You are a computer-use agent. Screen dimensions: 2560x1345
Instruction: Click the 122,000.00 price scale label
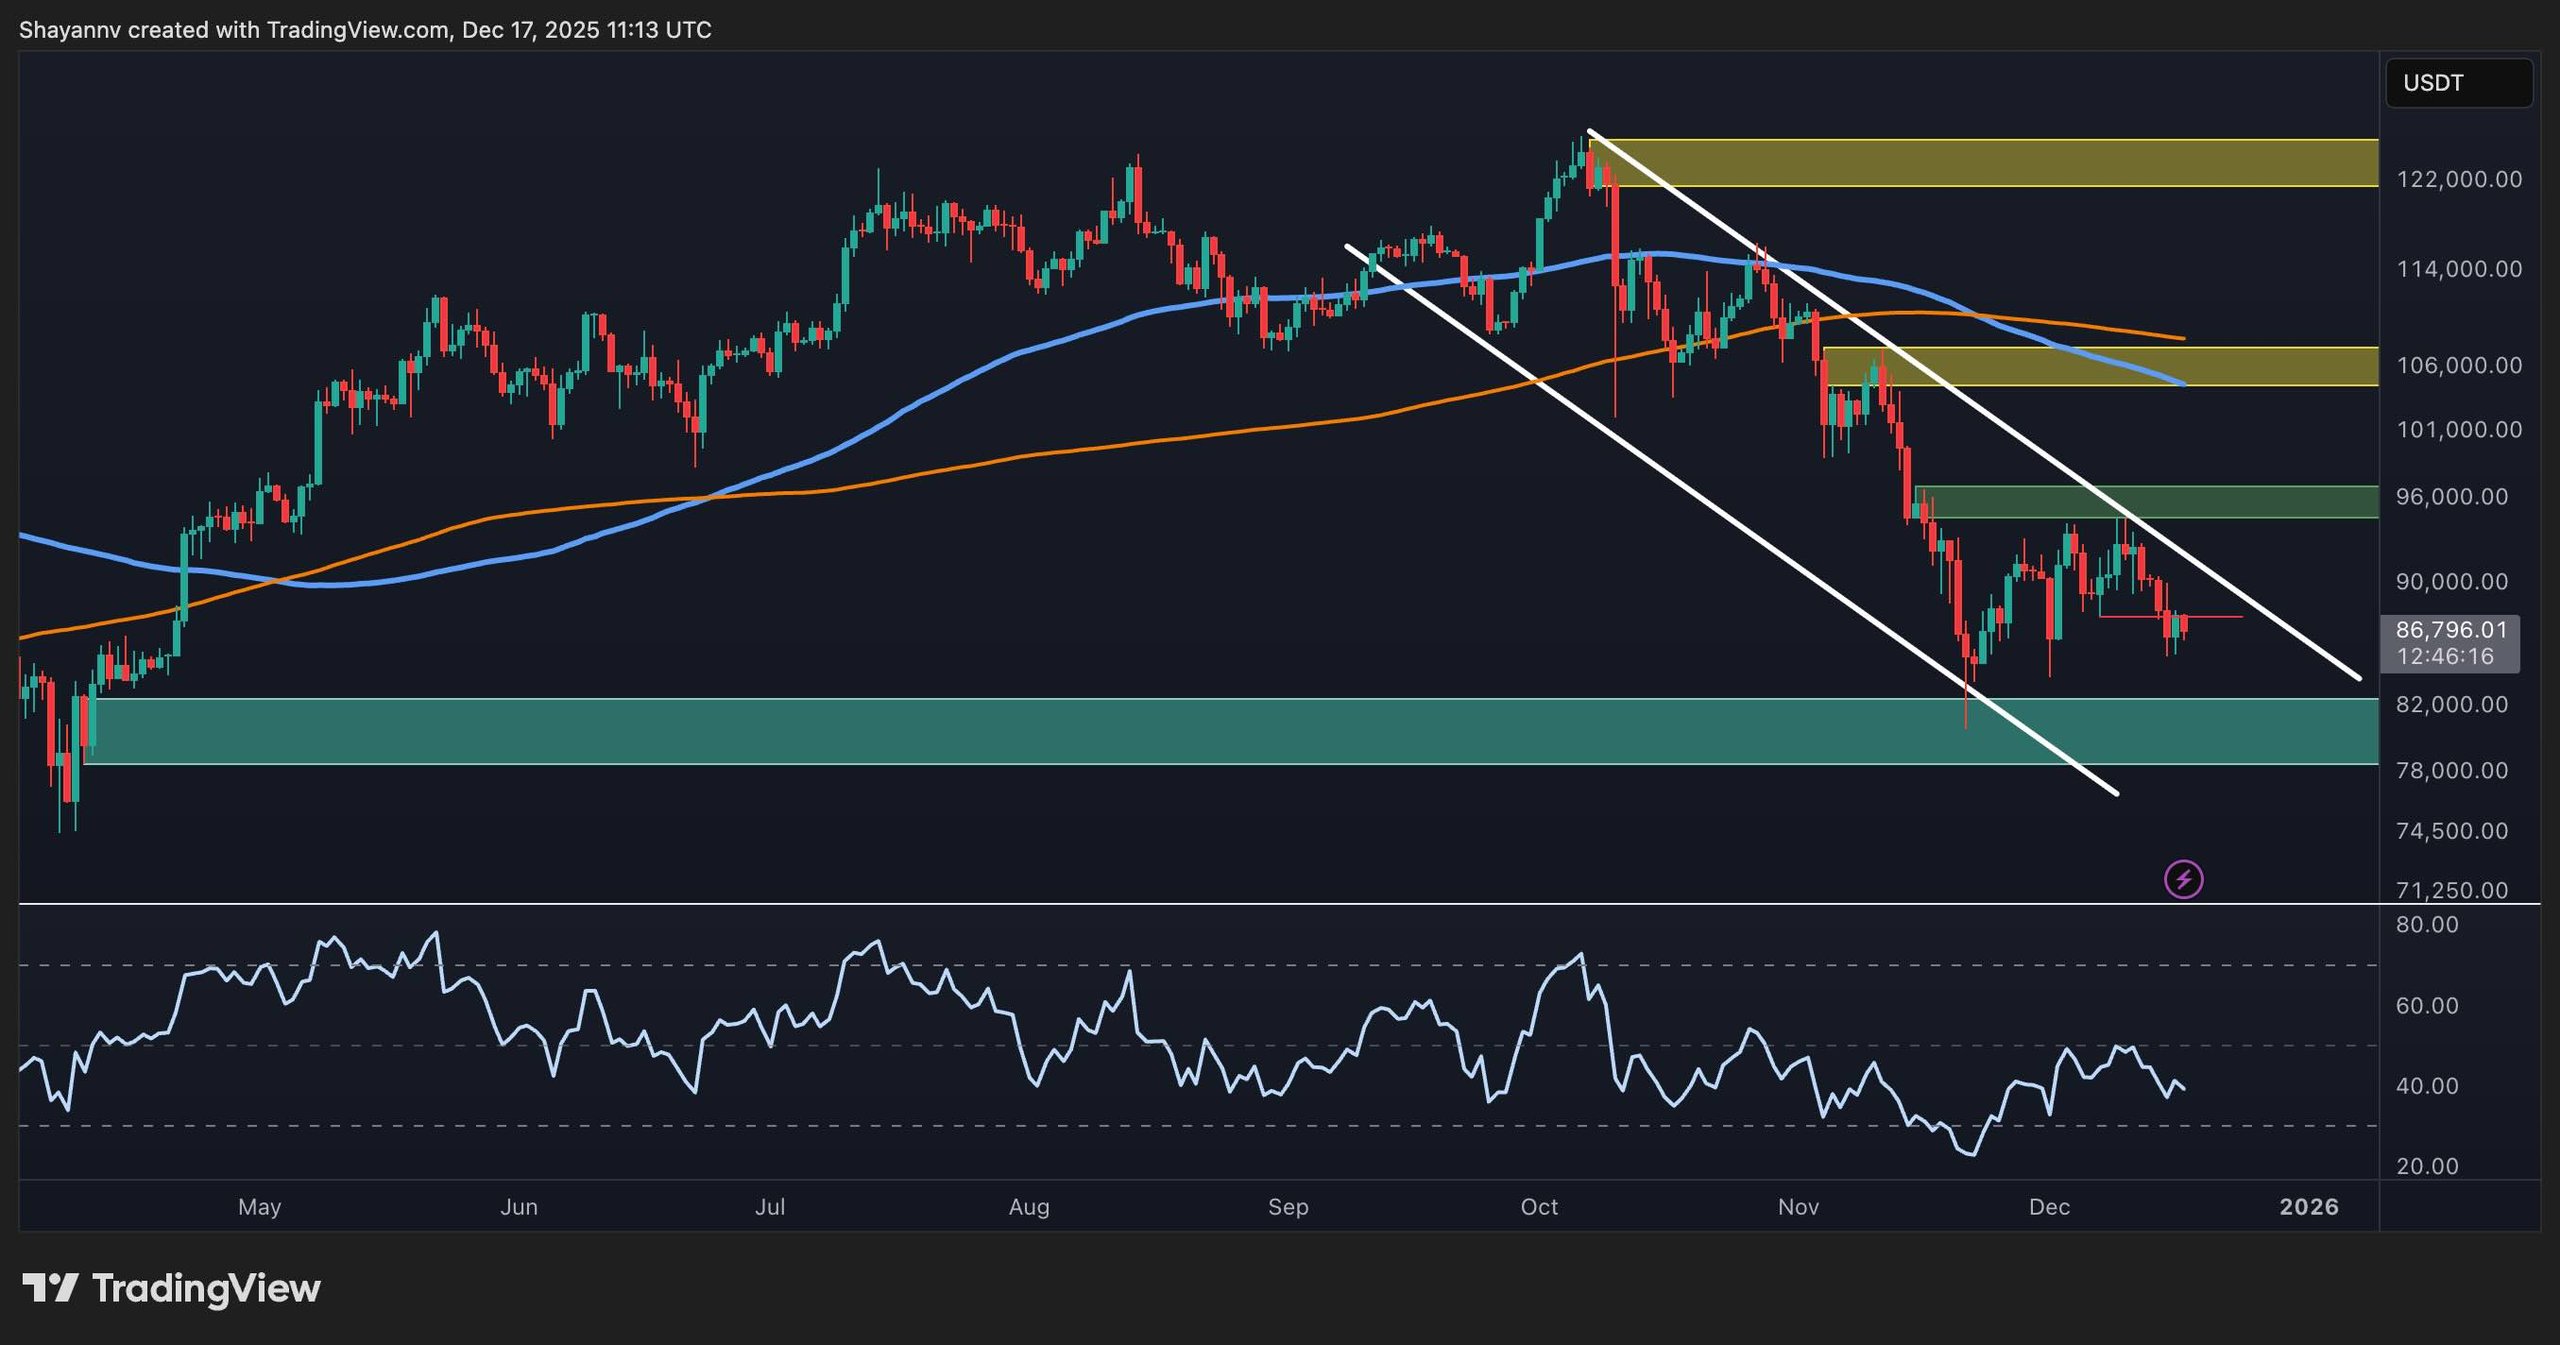coord(2459,179)
